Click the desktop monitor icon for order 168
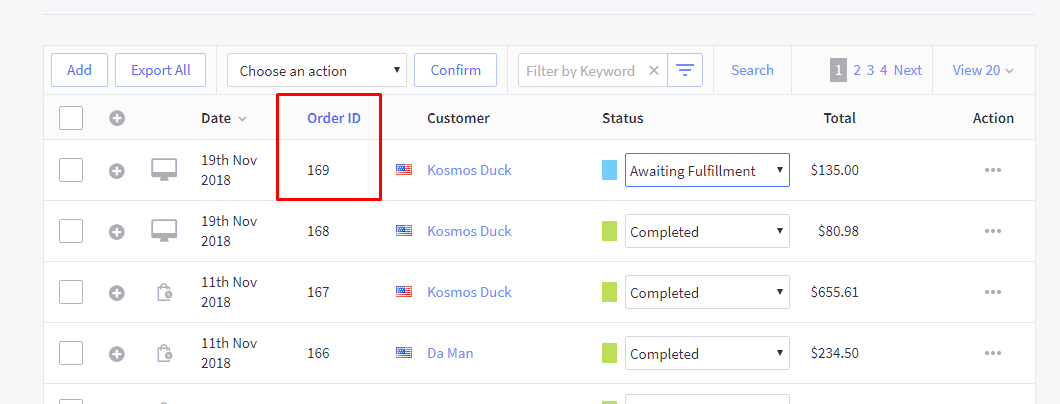Viewport: 1060px width, 404px height. pos(164,230)
